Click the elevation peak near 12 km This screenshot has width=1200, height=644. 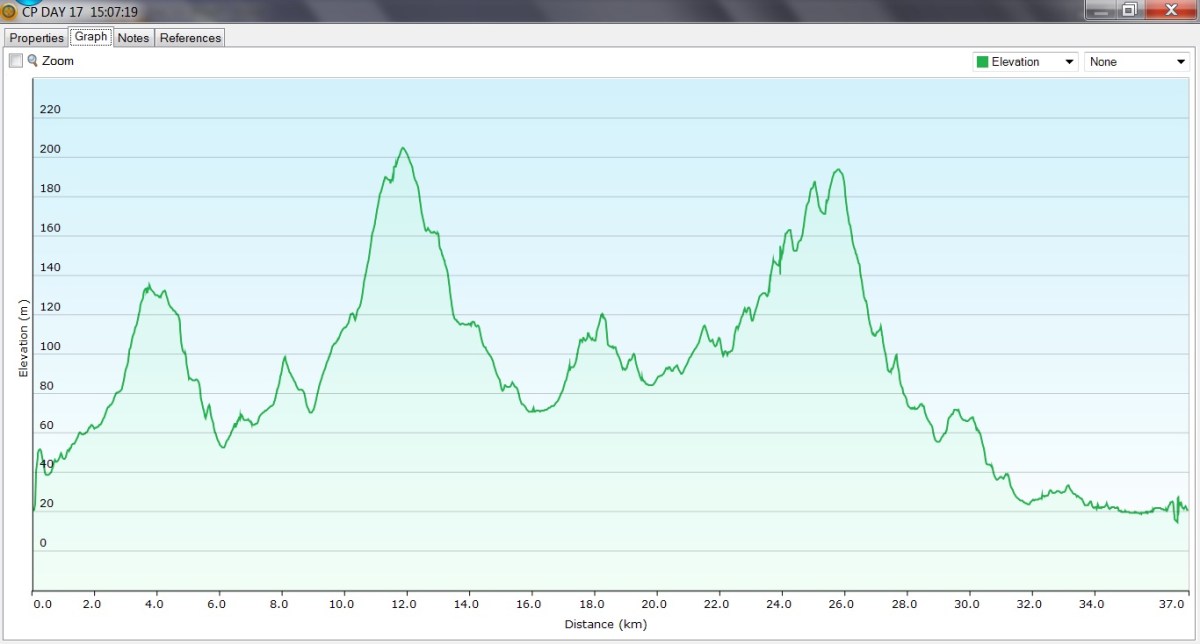403,149
